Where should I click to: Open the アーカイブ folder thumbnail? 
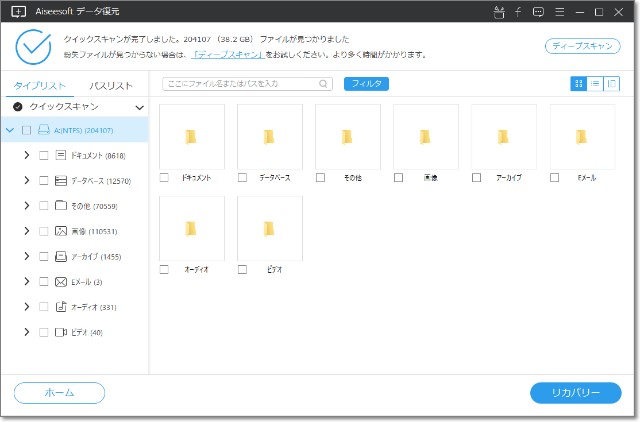[503, 138]
